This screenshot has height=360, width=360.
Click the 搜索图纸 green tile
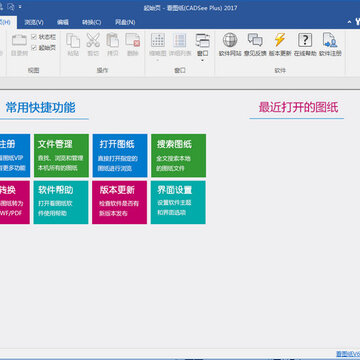pos(178,155)
